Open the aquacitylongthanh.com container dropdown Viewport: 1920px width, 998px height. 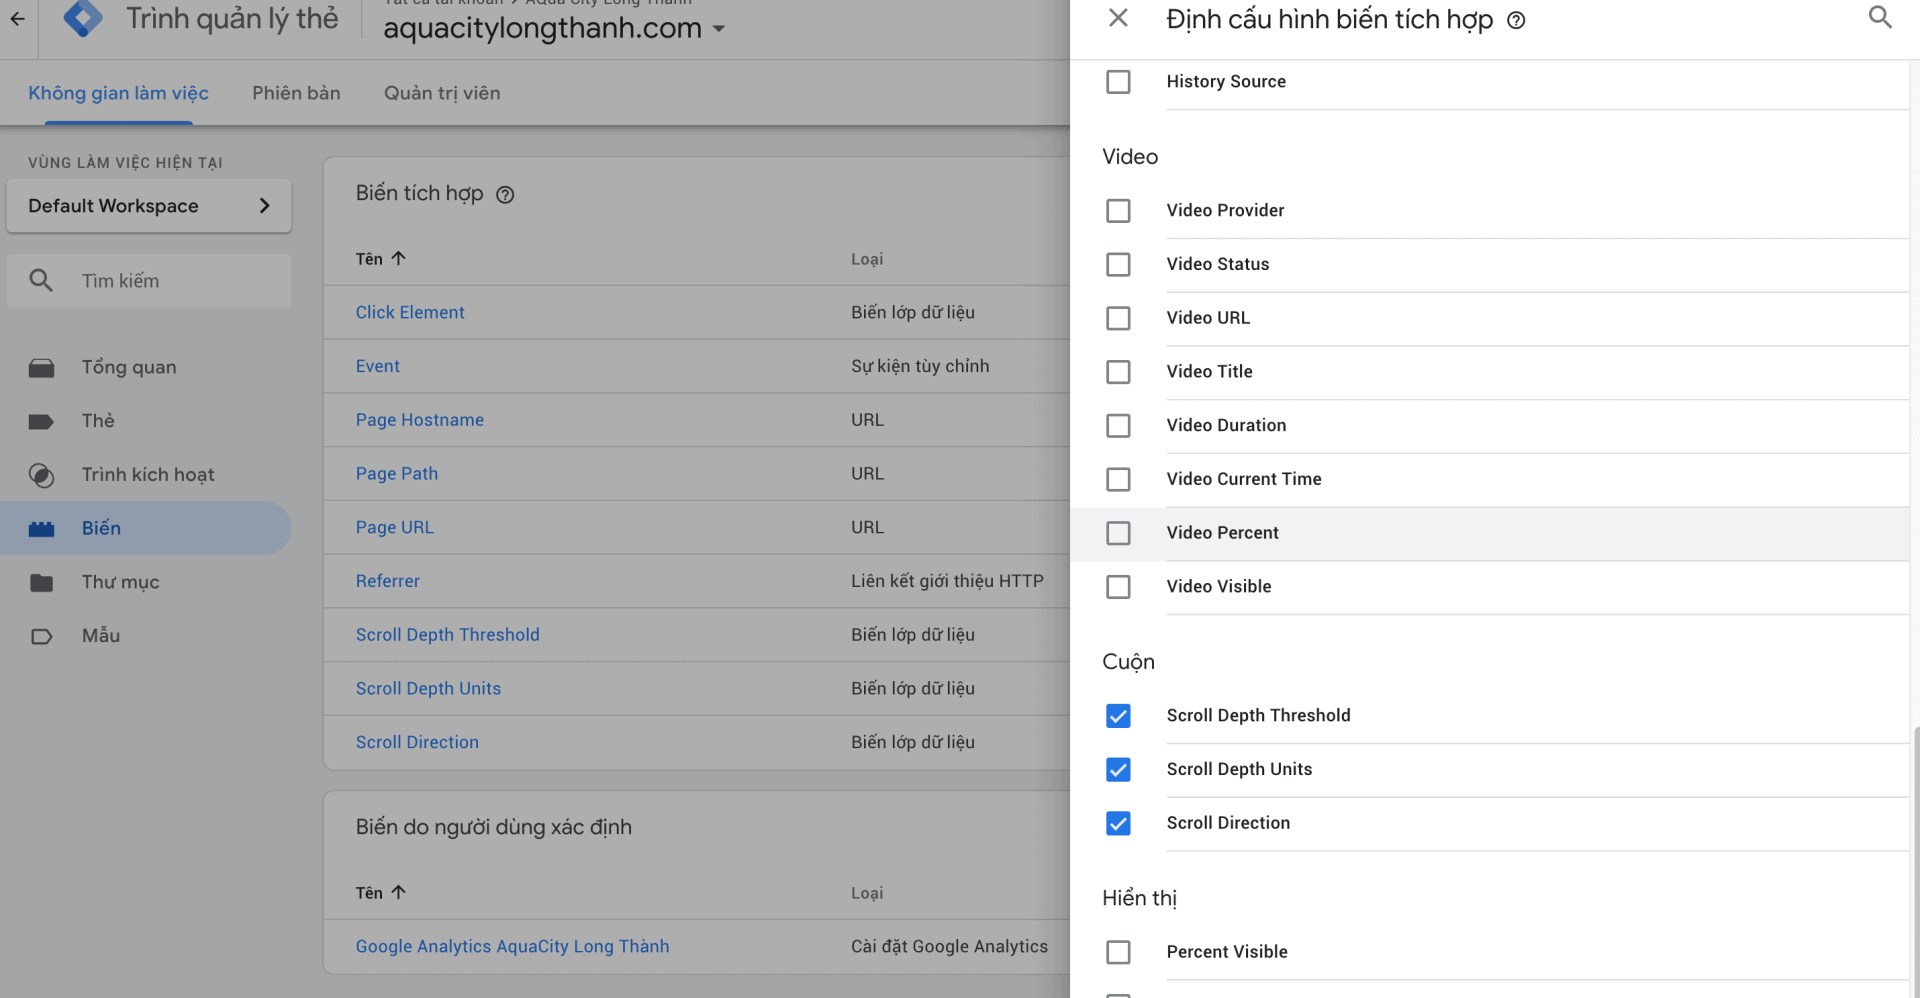(554, 28)
